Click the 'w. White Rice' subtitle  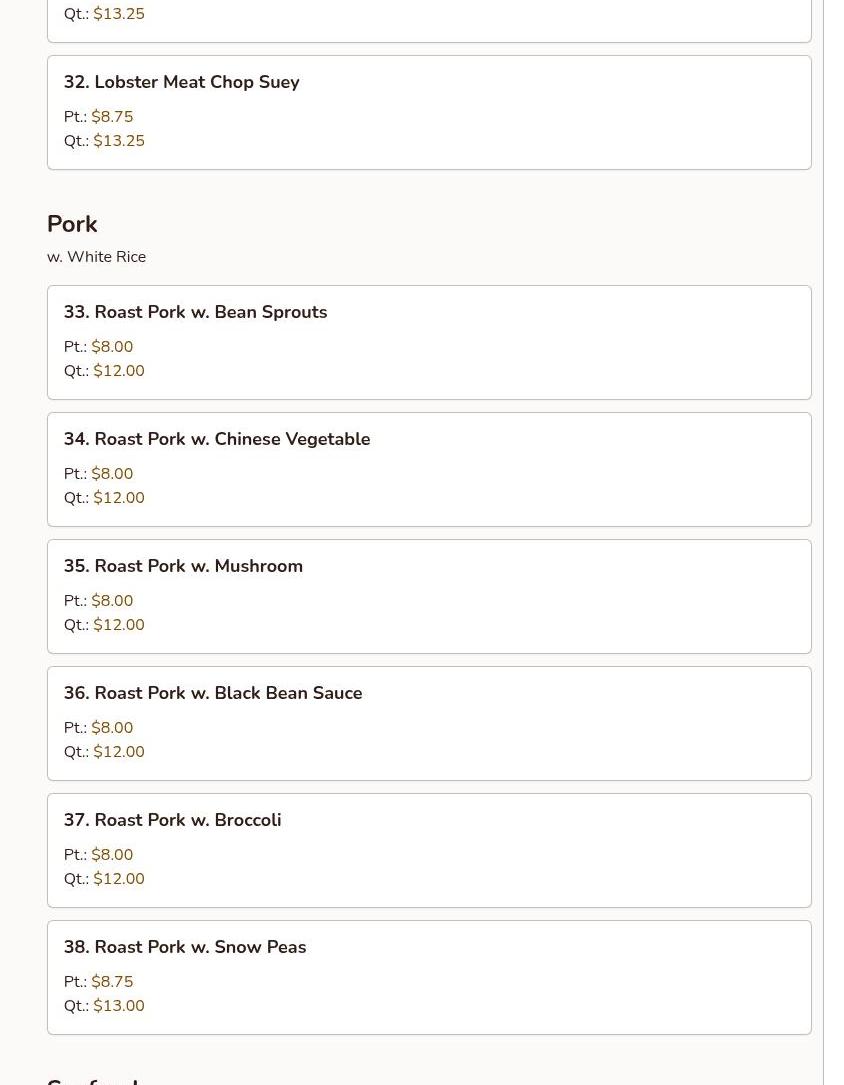click(x=96, y=257)
